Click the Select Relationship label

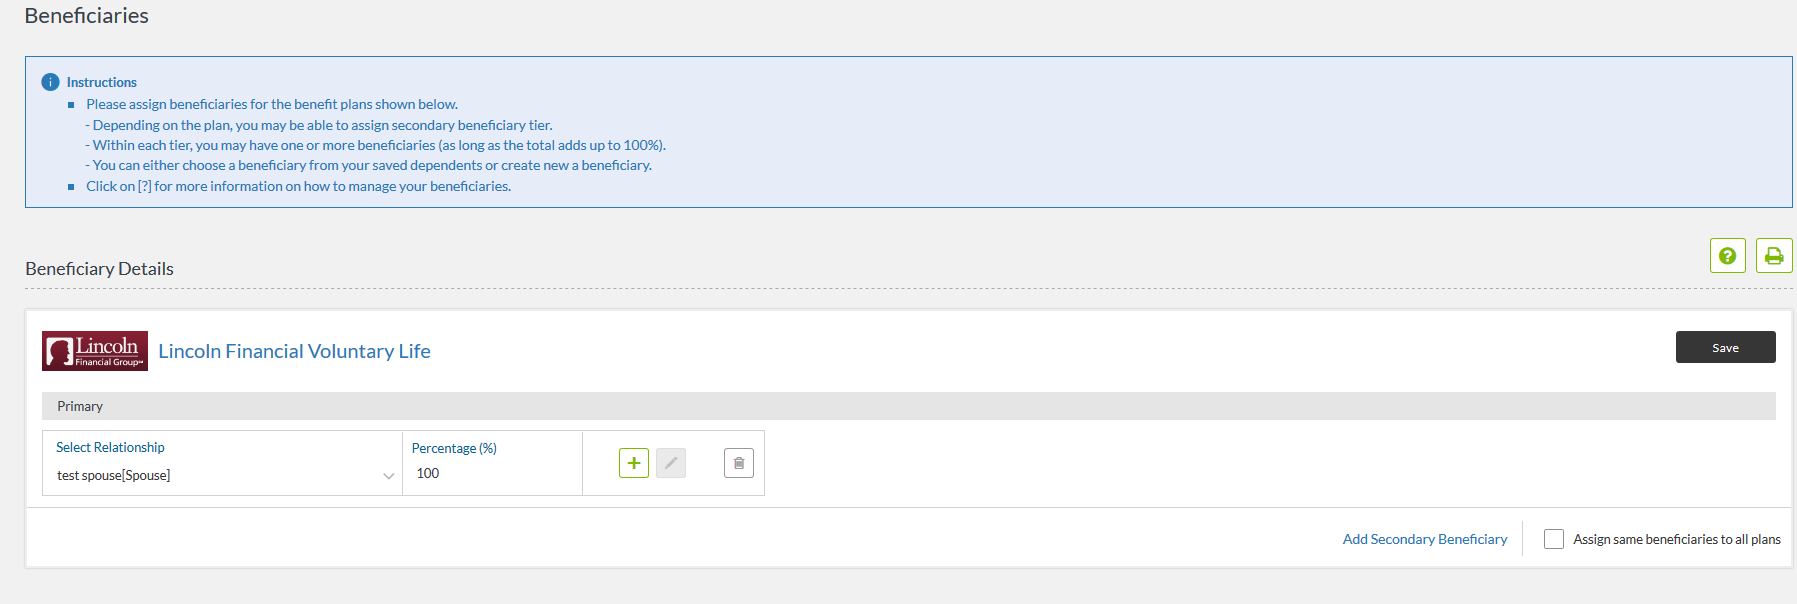(110, 447)
